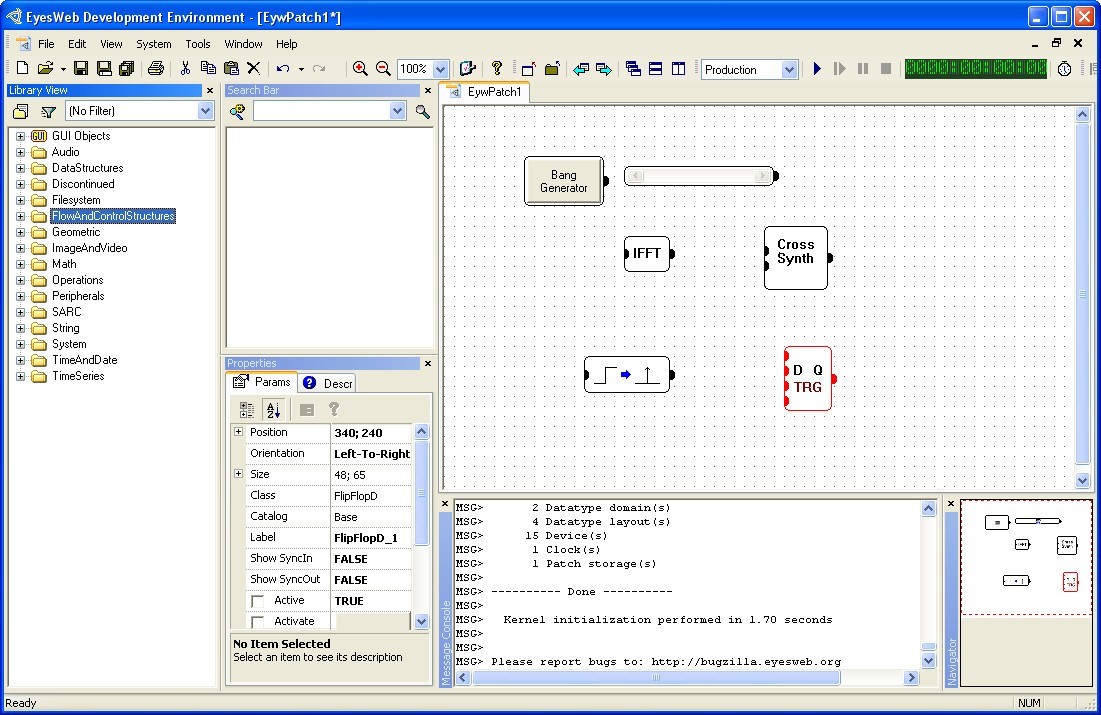
Task: Select the Bang Generator block on canvas
Action: coord(564,181)
